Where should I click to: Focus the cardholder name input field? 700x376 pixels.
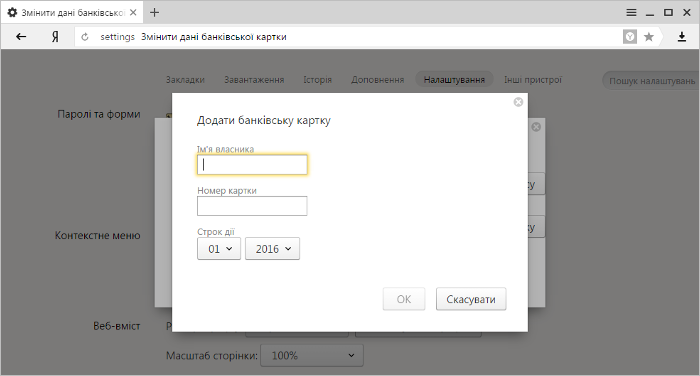pos(252,165)
